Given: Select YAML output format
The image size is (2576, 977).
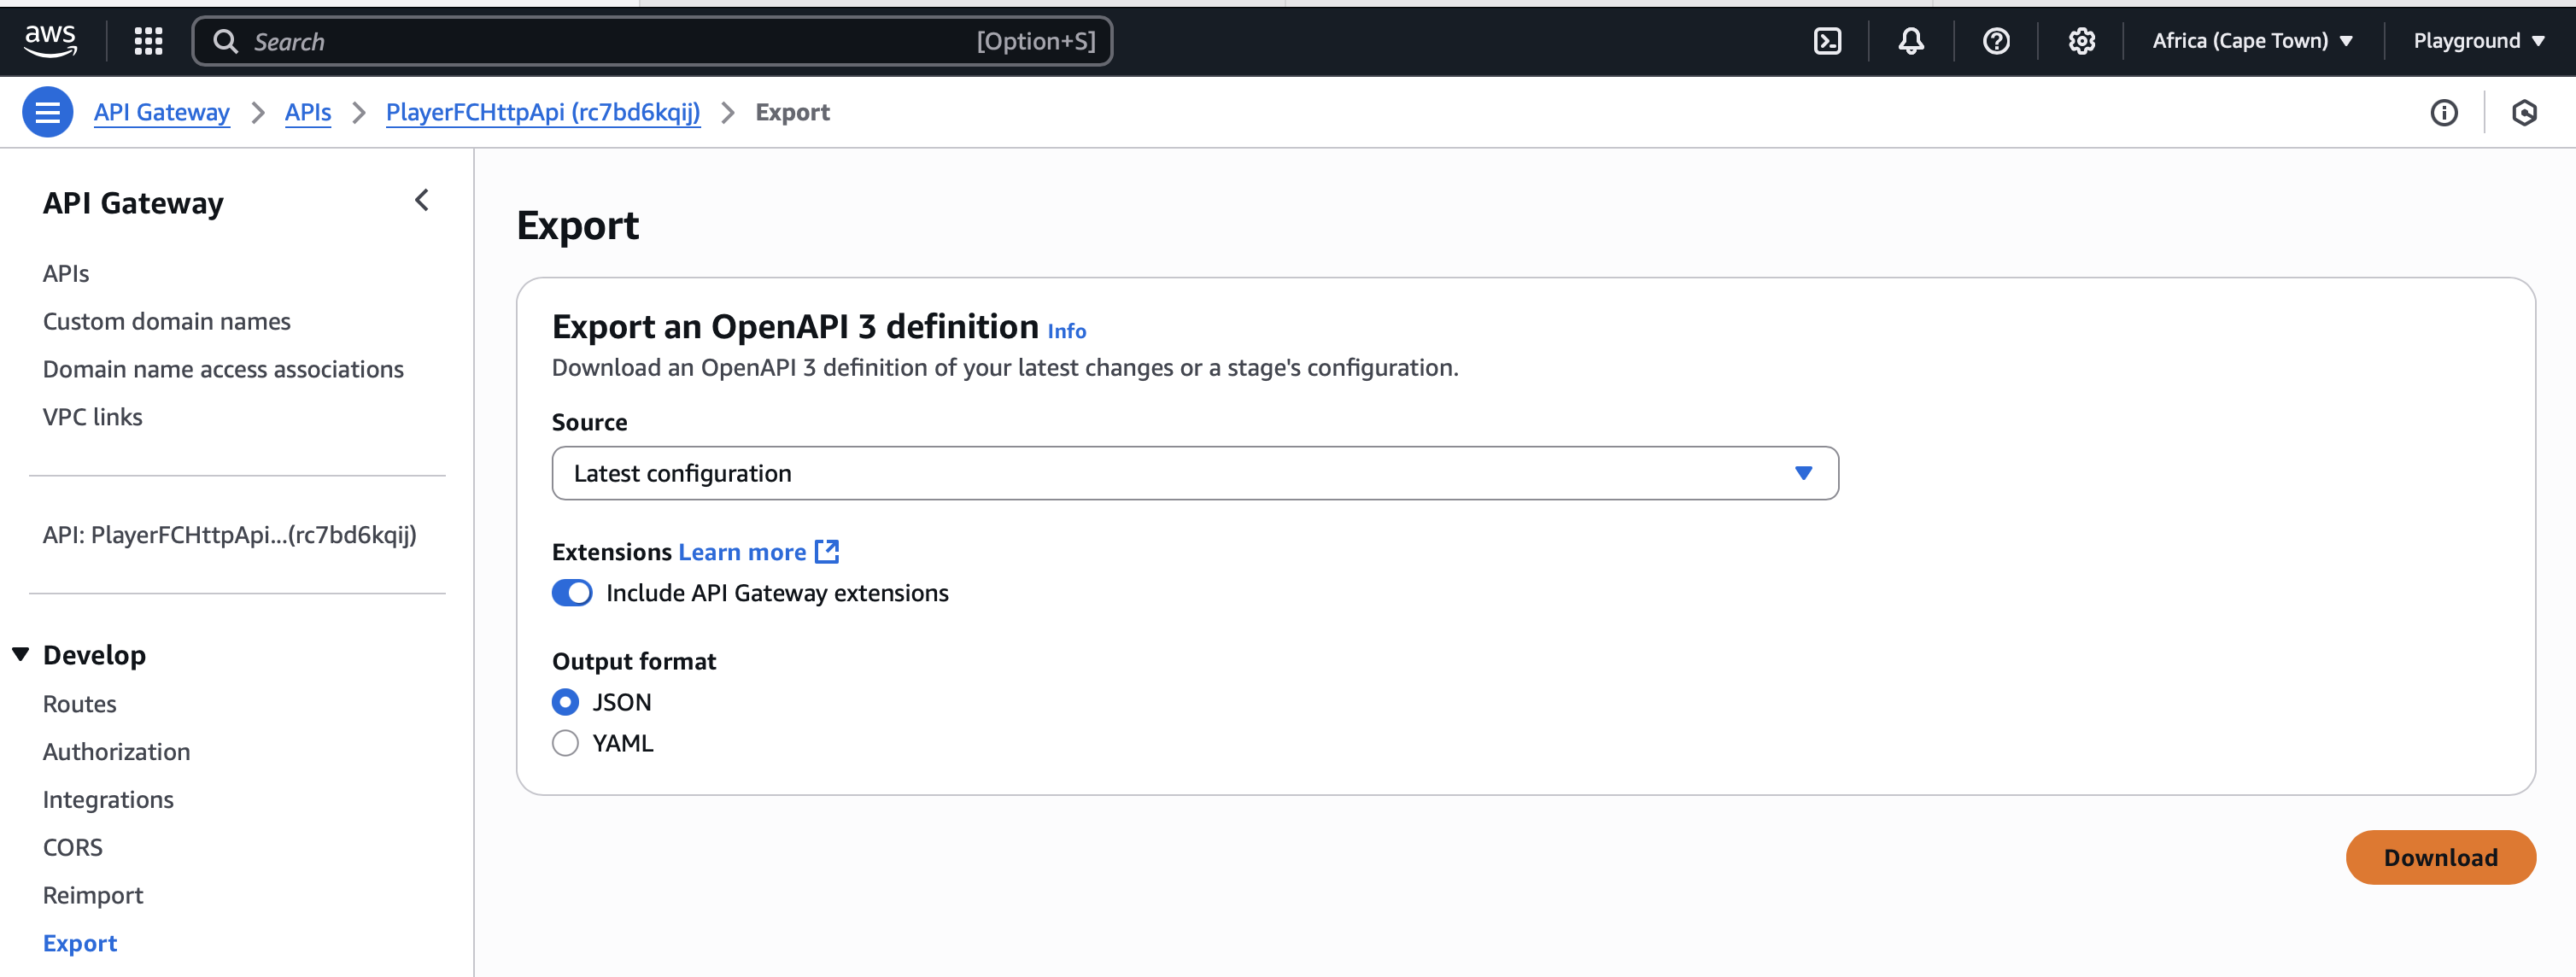Looking at the screenshot, I should click(x=565, y=743).
